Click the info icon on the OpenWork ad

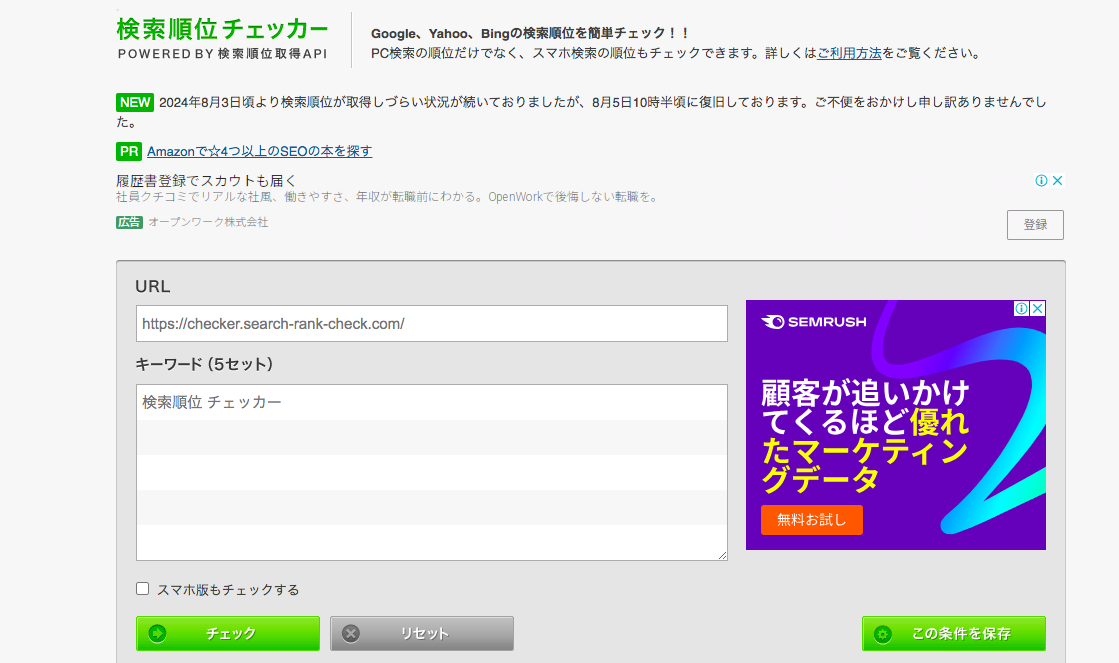1041,181
